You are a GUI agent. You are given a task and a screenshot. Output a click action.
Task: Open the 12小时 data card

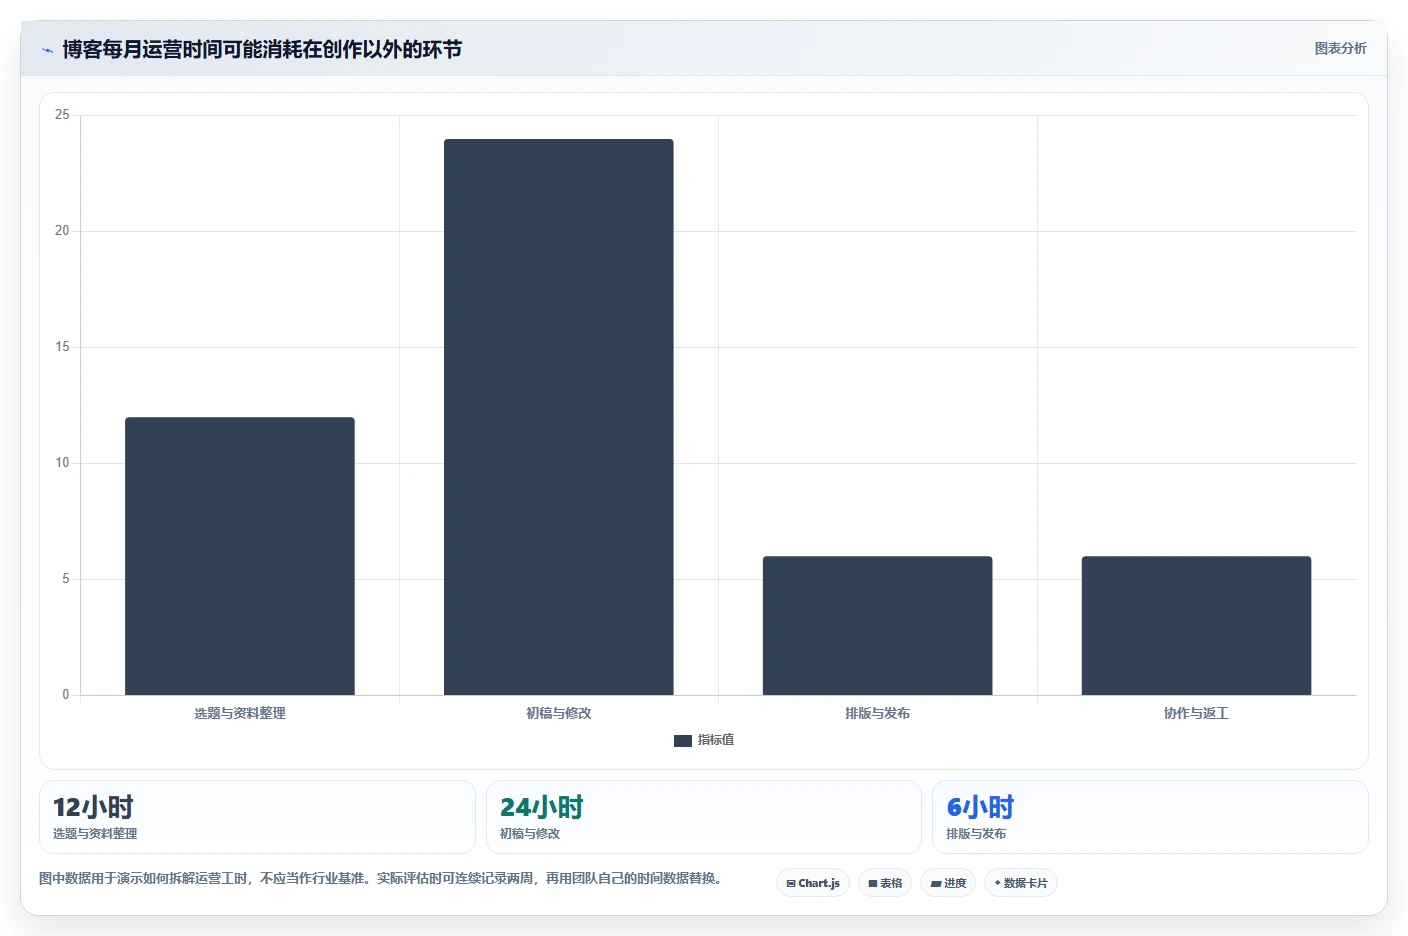pos(257,817)
